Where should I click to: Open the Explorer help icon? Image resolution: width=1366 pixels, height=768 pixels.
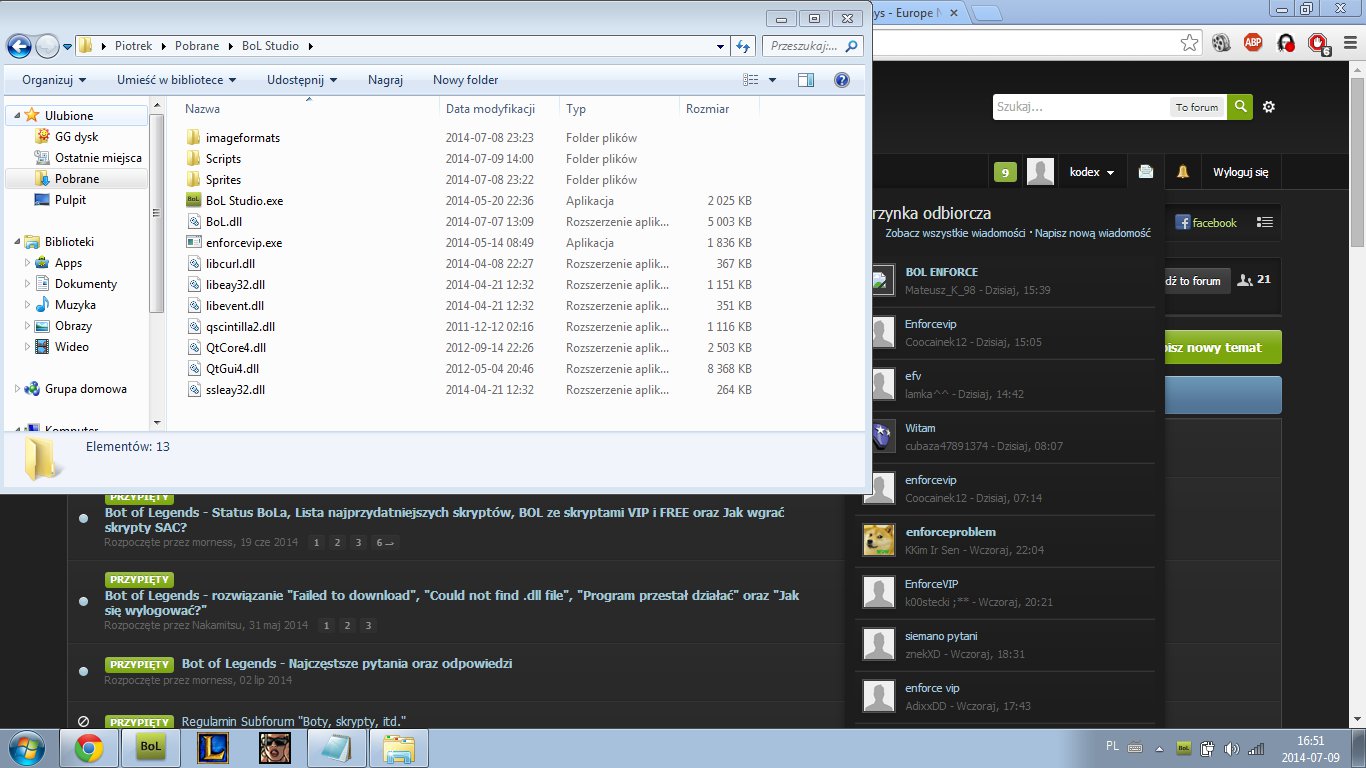click(842, 80)
